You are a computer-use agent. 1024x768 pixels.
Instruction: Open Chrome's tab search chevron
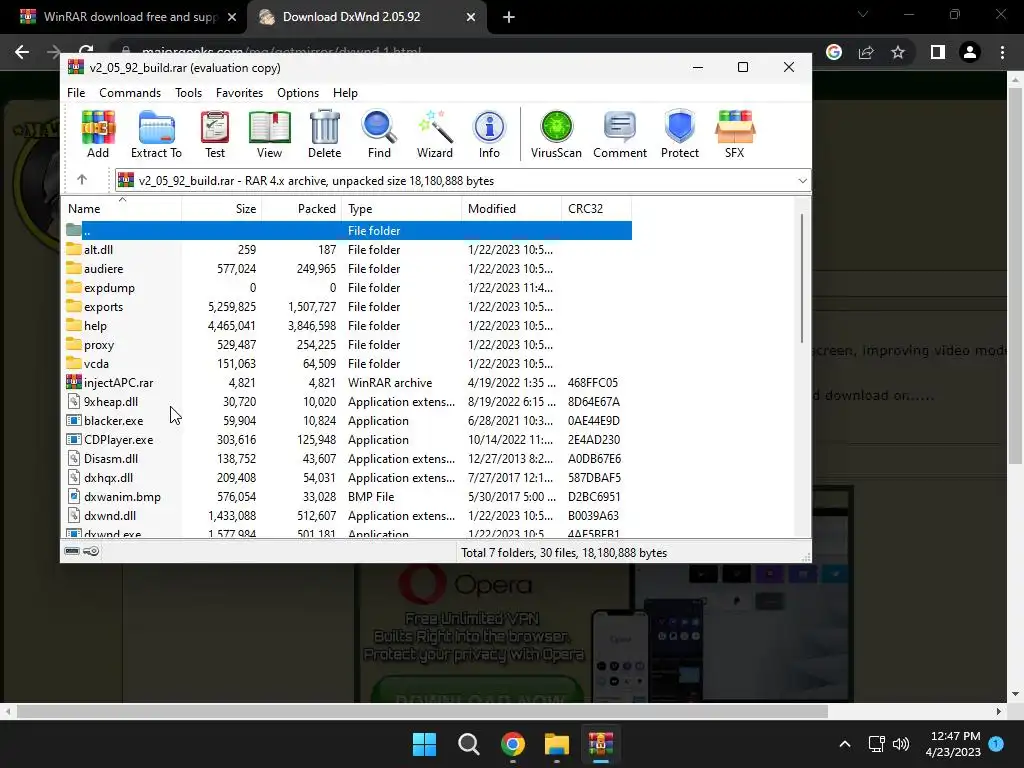[863, 14]
